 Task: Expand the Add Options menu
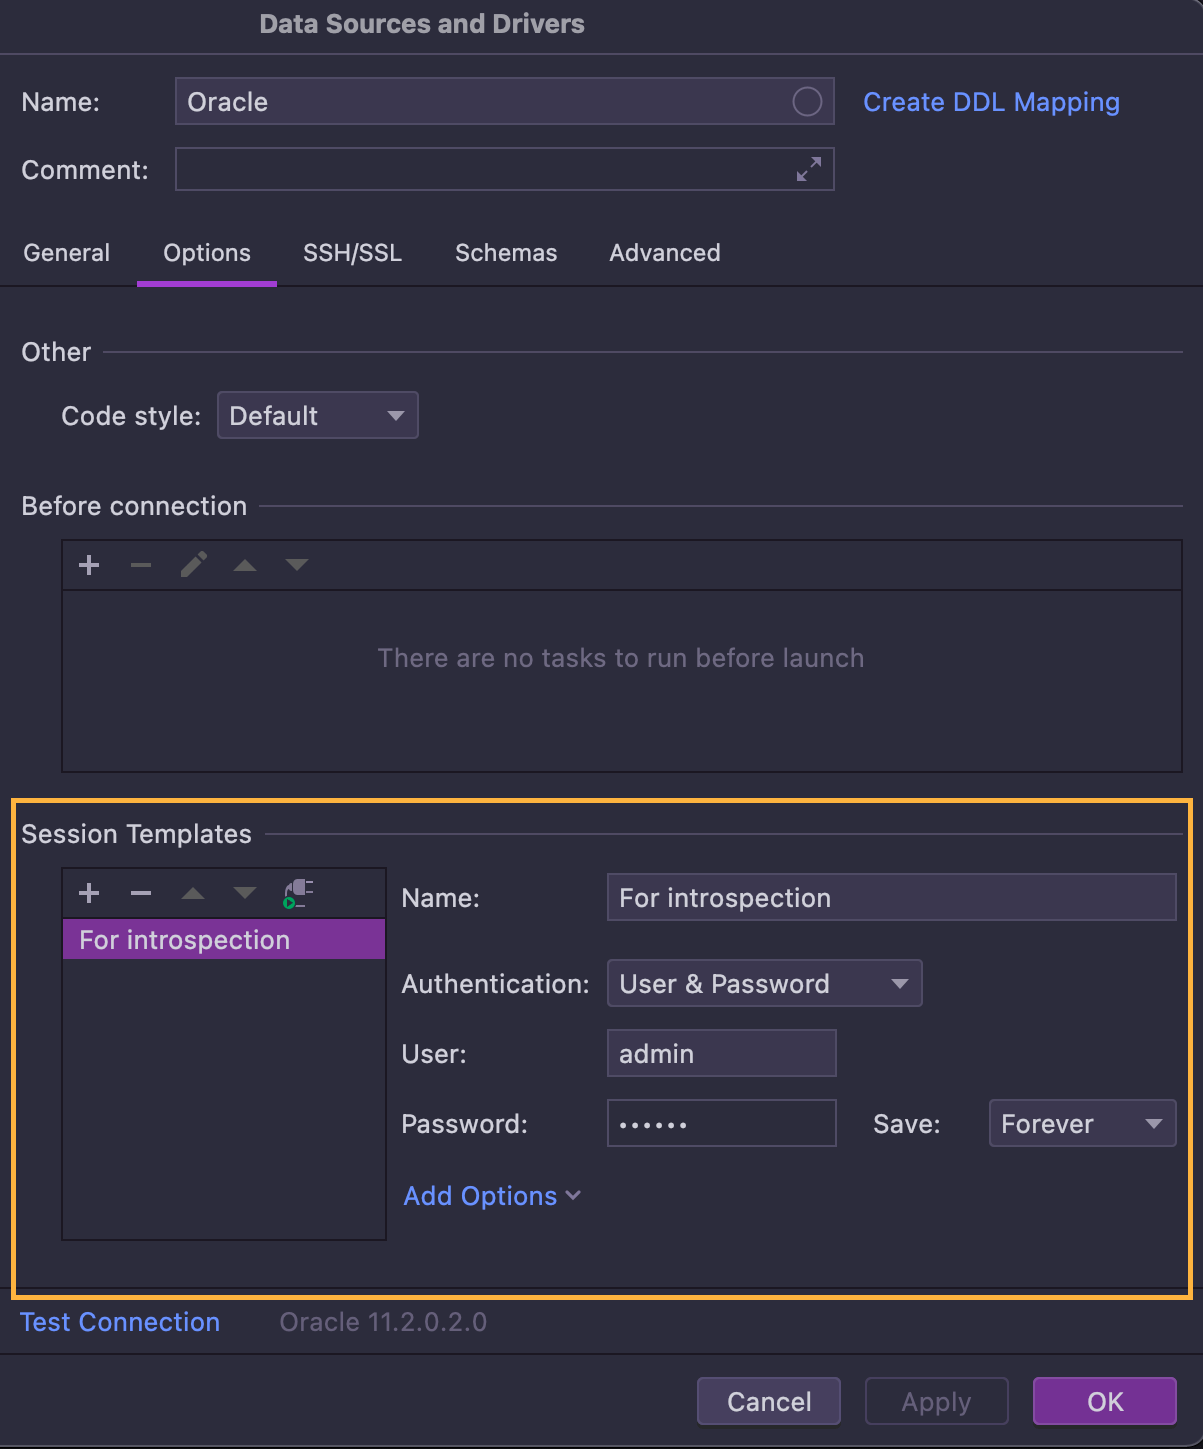pos(491,1196)
